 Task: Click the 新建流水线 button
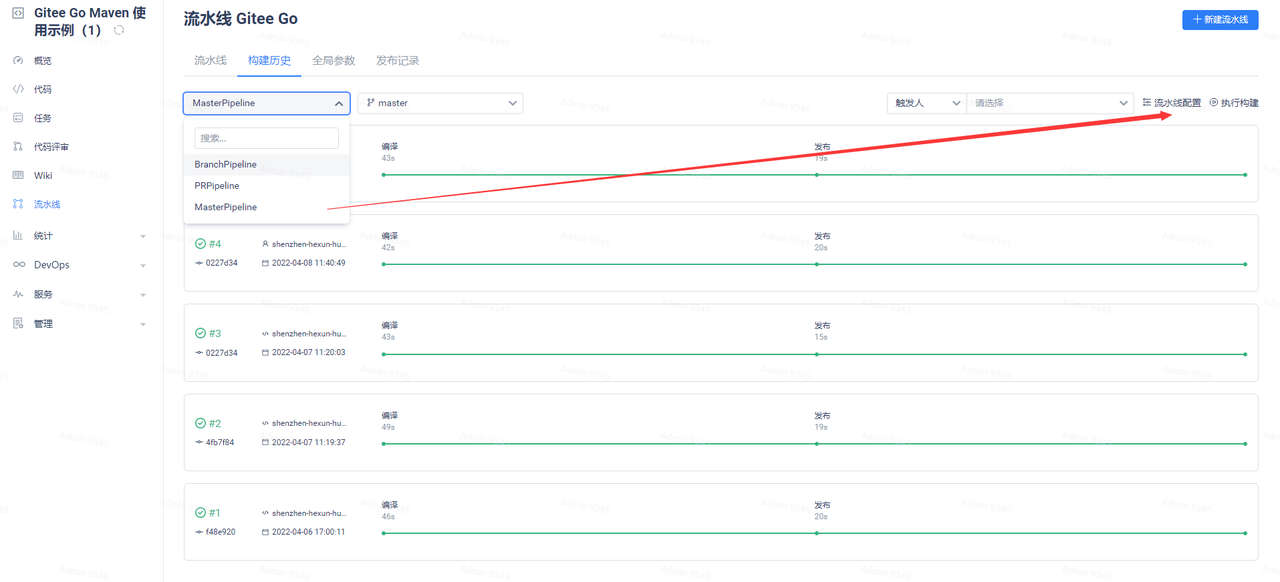[1220, 20]
